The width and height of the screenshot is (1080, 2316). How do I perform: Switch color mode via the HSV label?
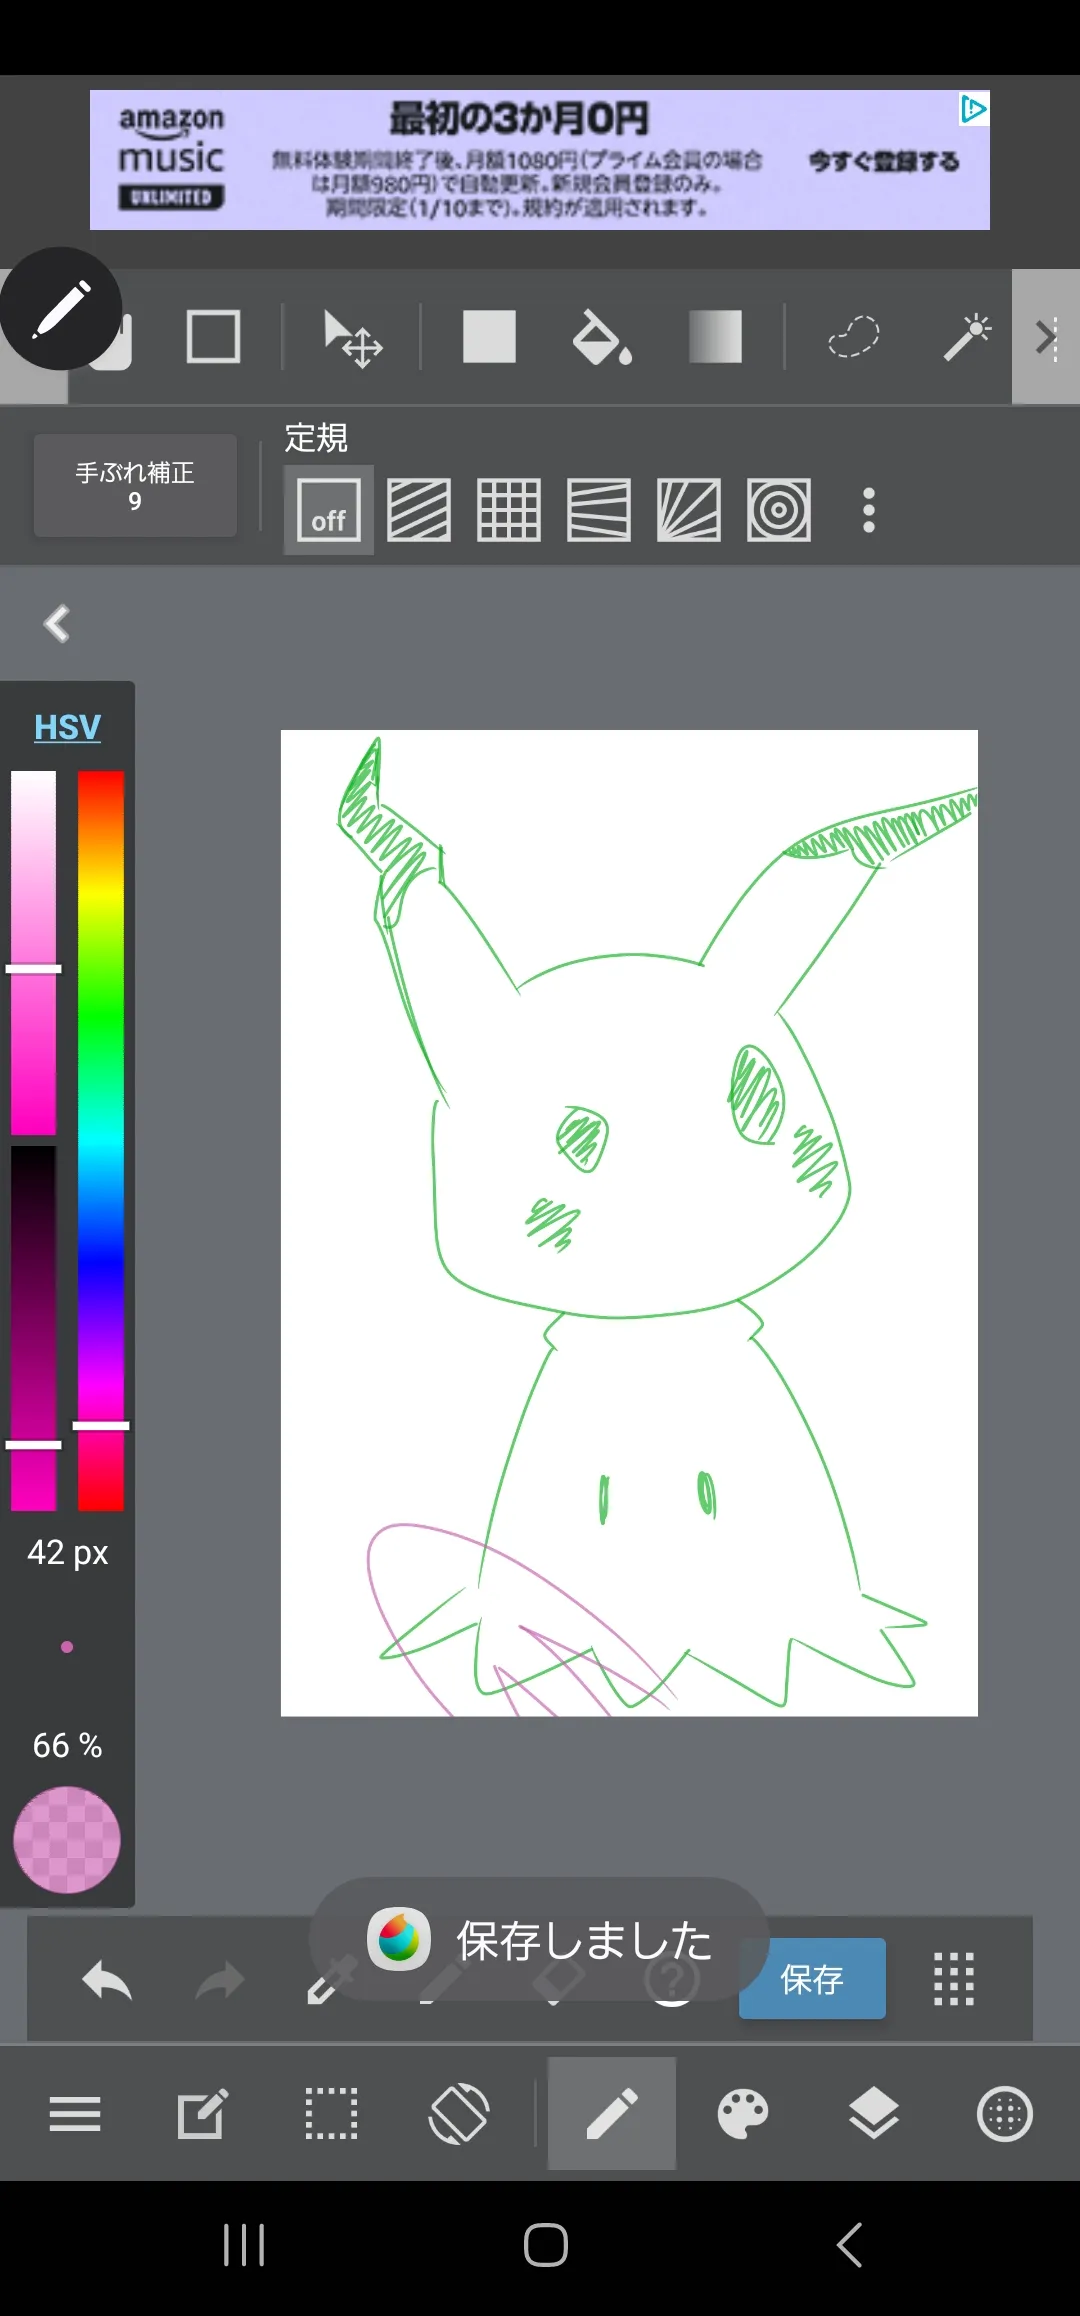point(67,727)
